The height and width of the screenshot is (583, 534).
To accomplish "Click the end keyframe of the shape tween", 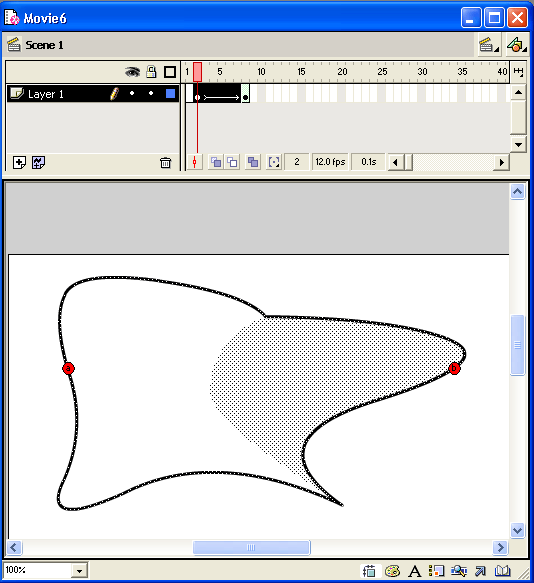I will pyautogui.click(x=245, y=94).
